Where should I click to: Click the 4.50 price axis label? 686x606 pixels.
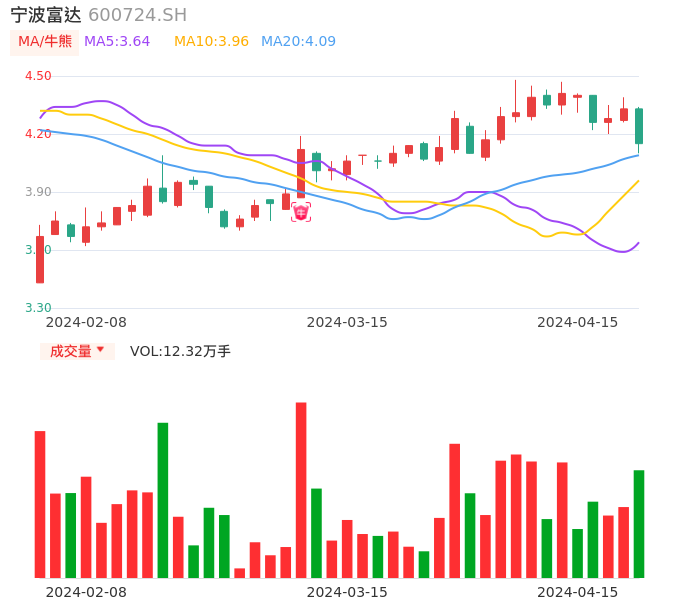pos(38,76)
